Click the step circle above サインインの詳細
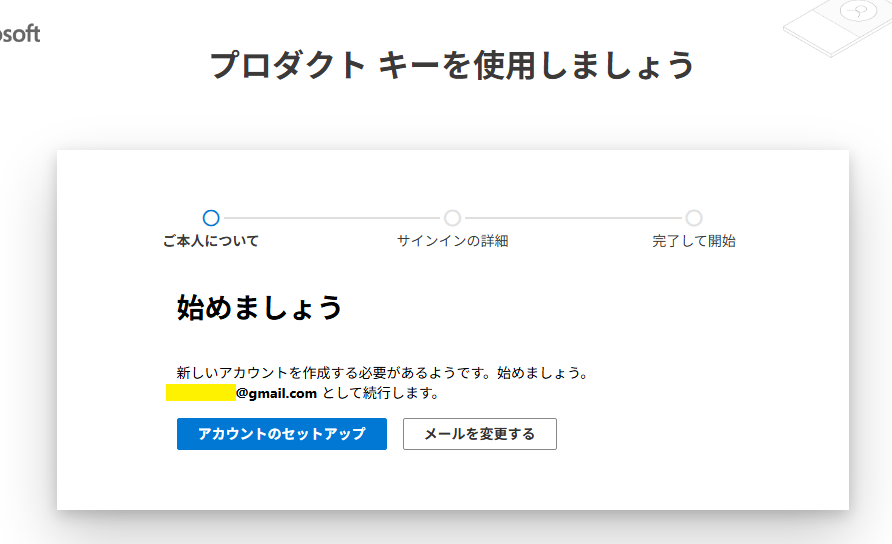The image size is (892, 544). click(x=452, y=218)
